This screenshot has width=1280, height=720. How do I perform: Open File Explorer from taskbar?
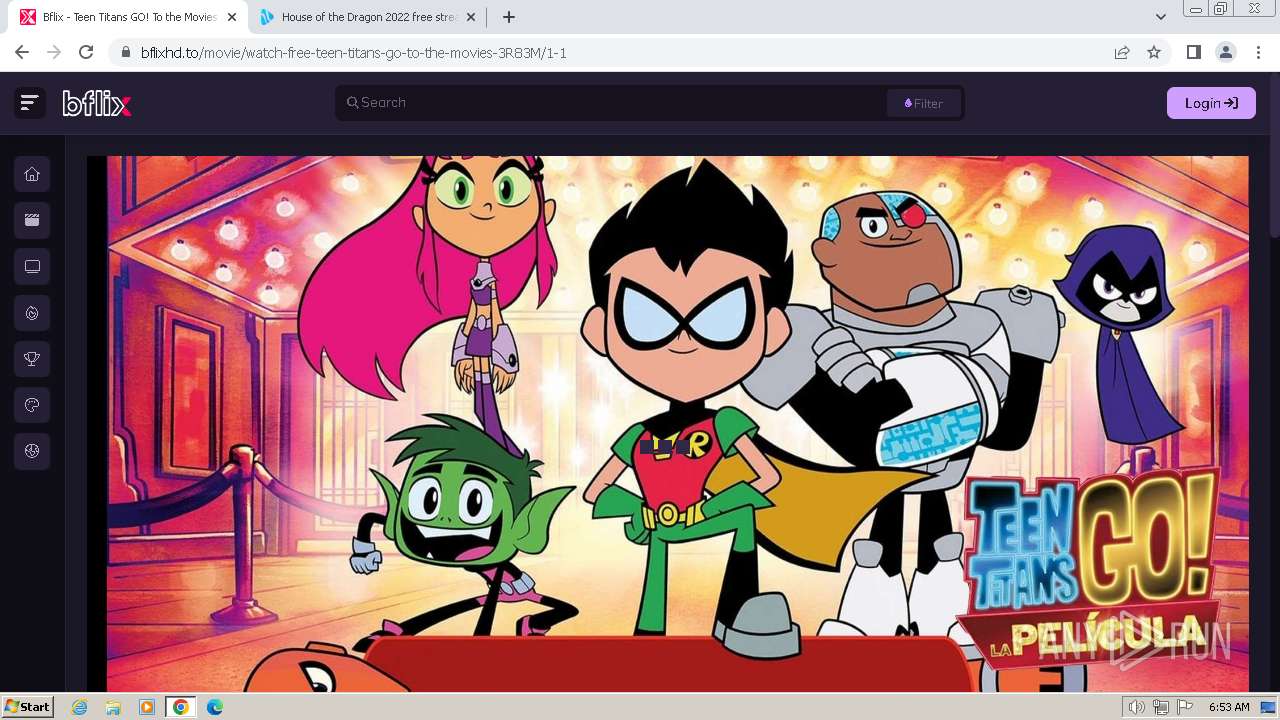113,707
